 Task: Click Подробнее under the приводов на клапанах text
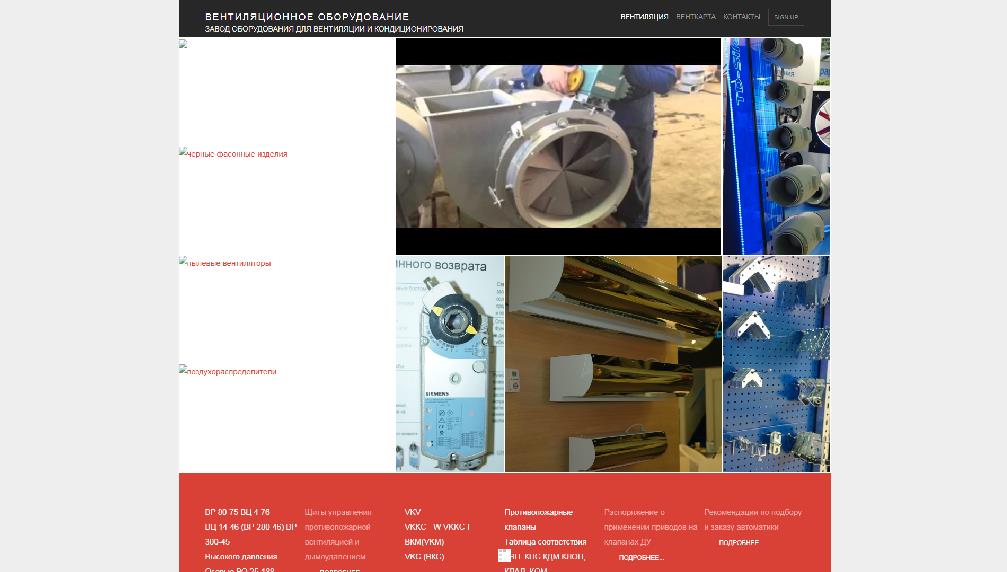(641, 557)
